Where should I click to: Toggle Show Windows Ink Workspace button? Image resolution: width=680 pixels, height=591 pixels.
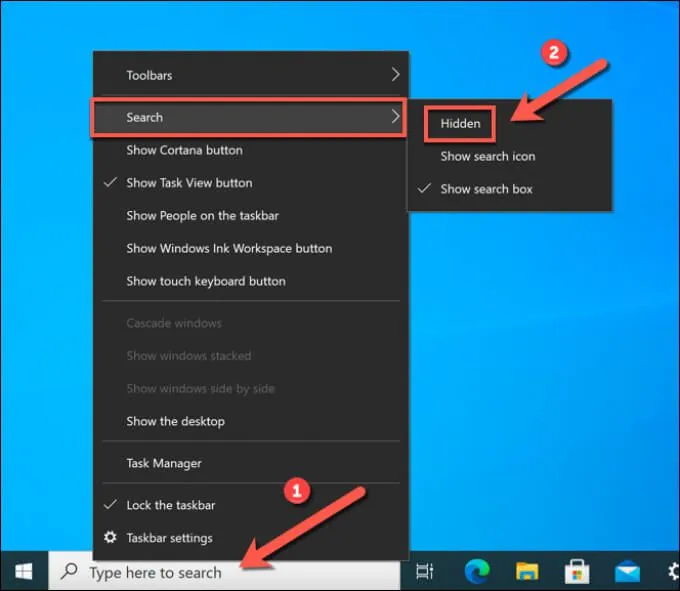point(251,248)
